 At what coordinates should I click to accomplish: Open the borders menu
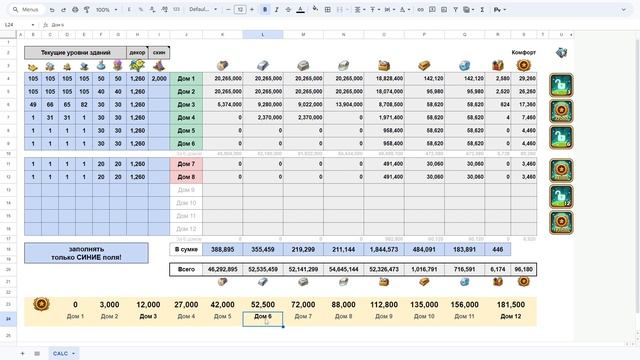(x=327, y=10)
